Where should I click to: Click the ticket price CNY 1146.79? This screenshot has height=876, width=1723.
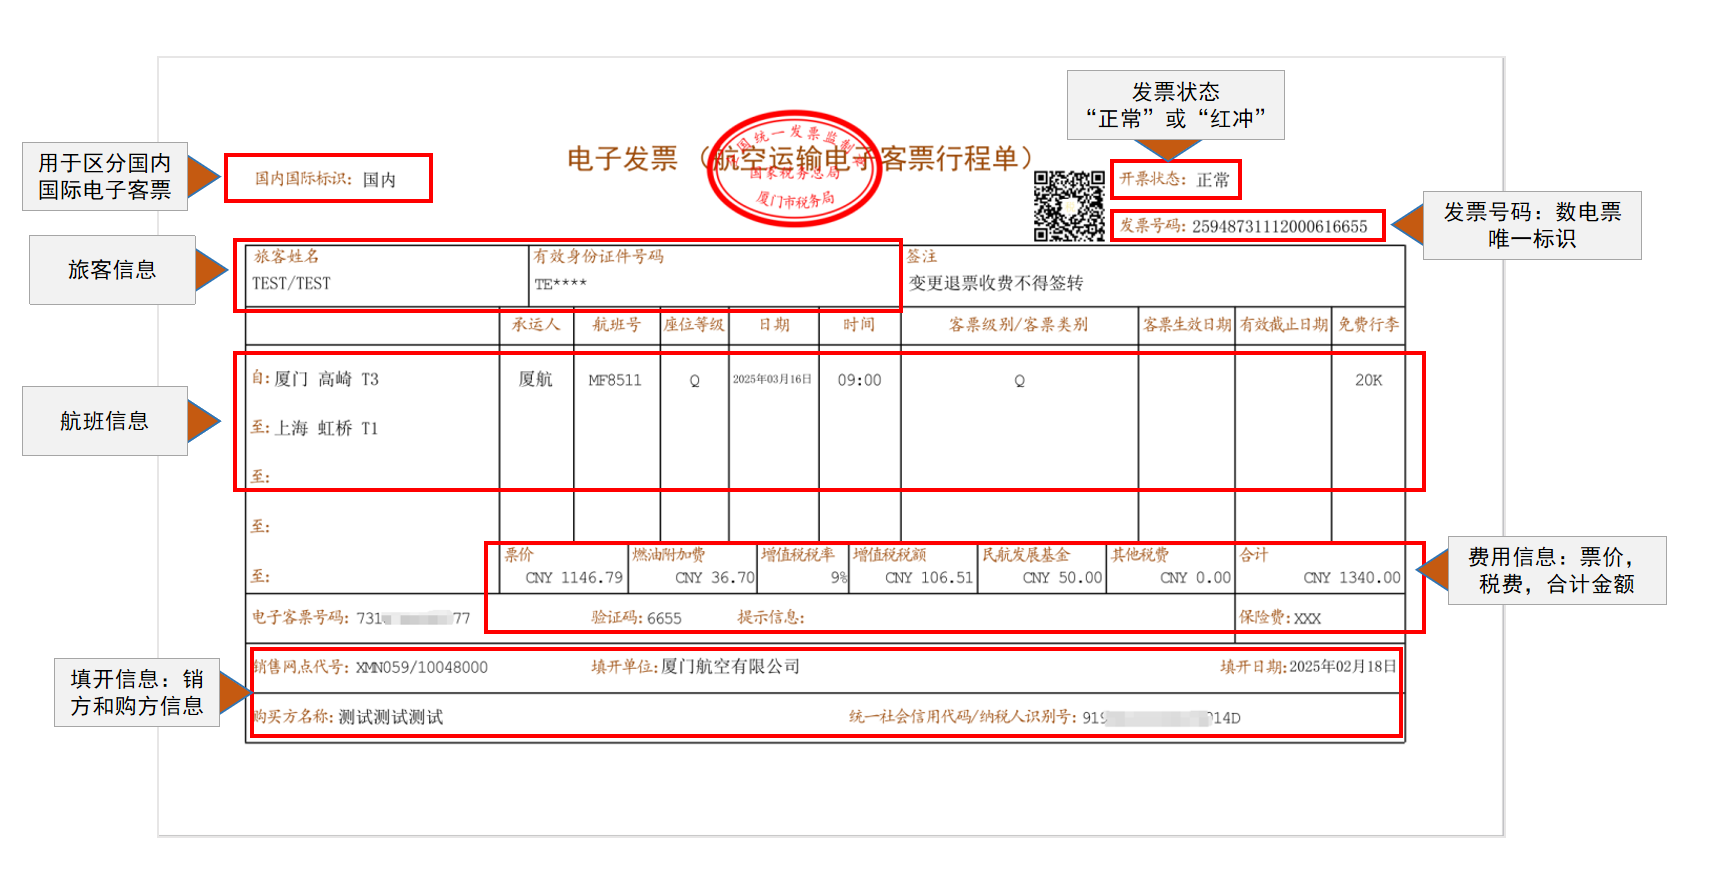click(x=574, y=578)
